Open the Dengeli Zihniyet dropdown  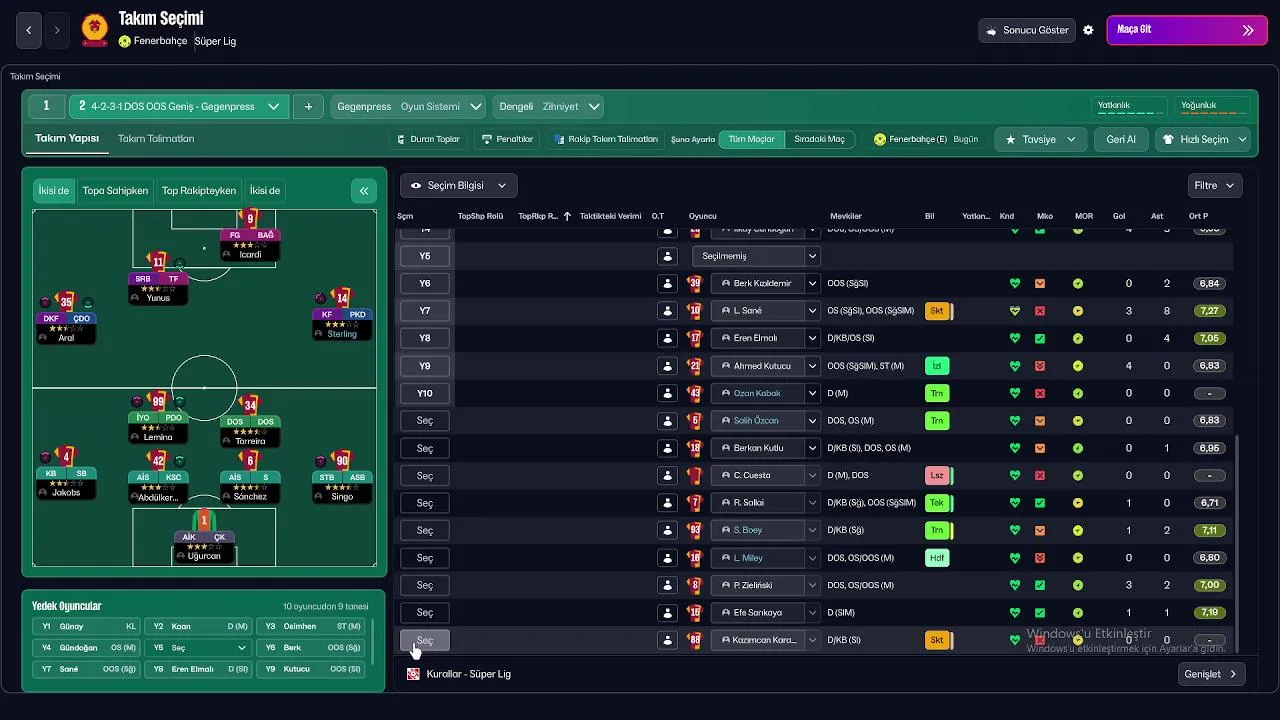[x=549, y=106]
